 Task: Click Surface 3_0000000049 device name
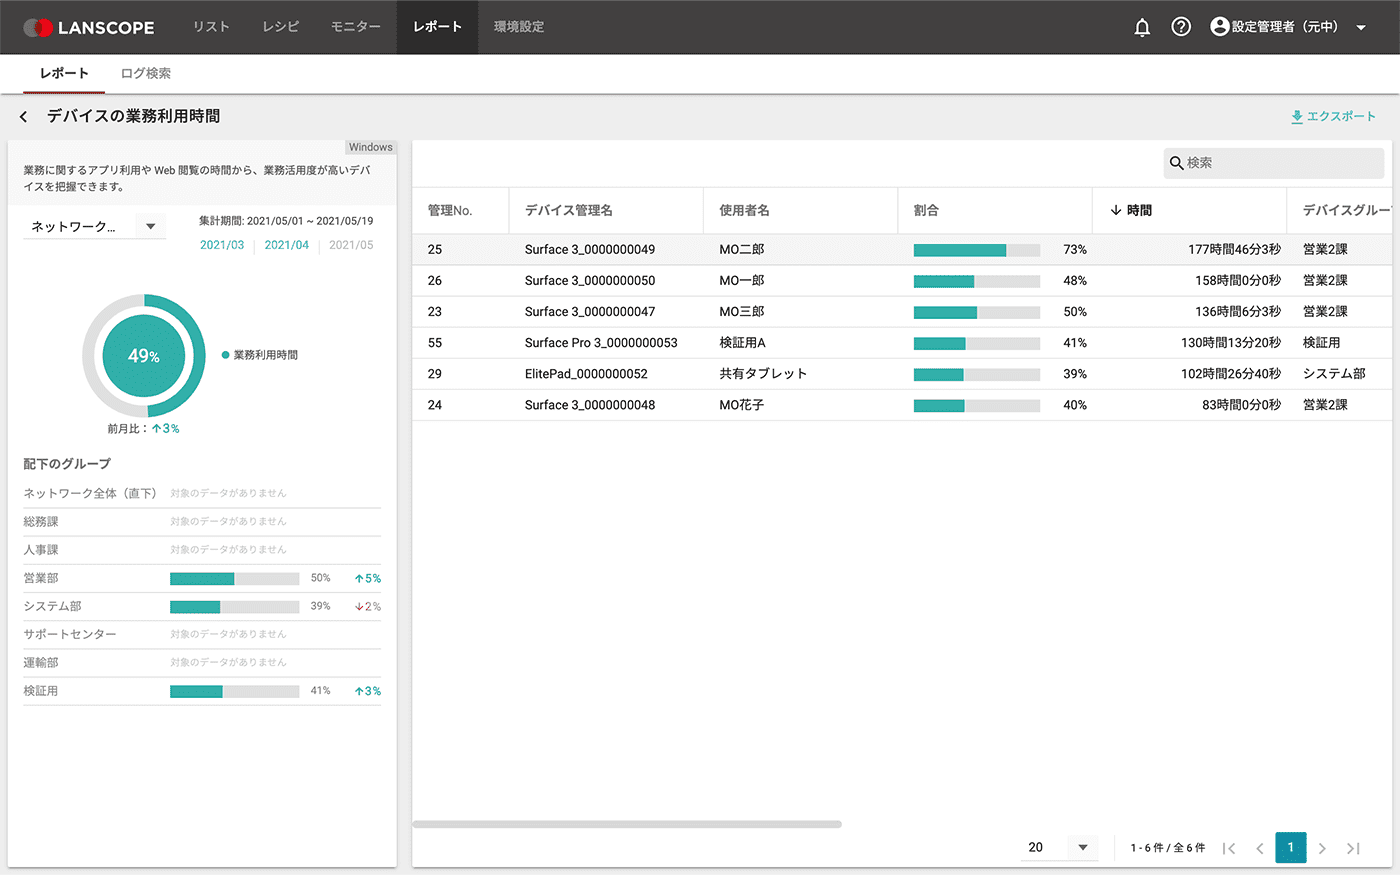[x=590, y=250]
